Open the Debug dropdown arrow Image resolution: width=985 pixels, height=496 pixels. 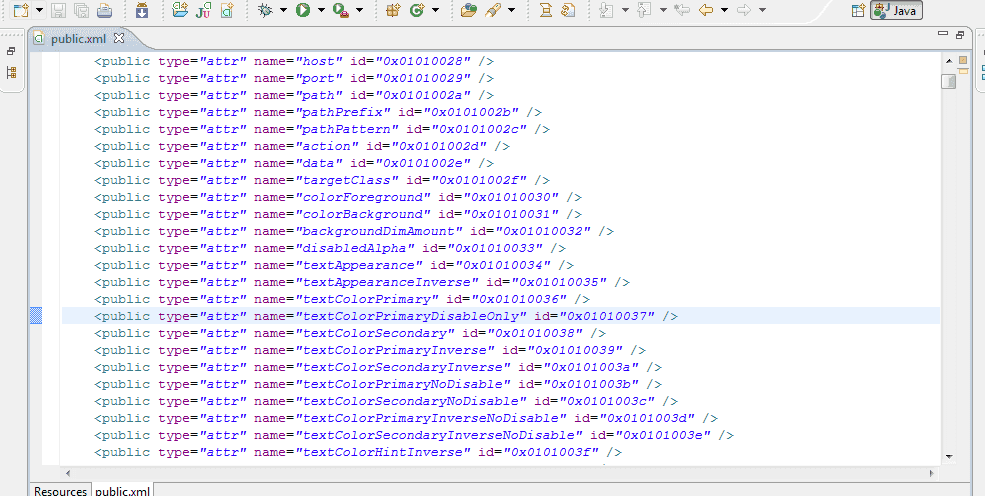(x=283, y=10)
